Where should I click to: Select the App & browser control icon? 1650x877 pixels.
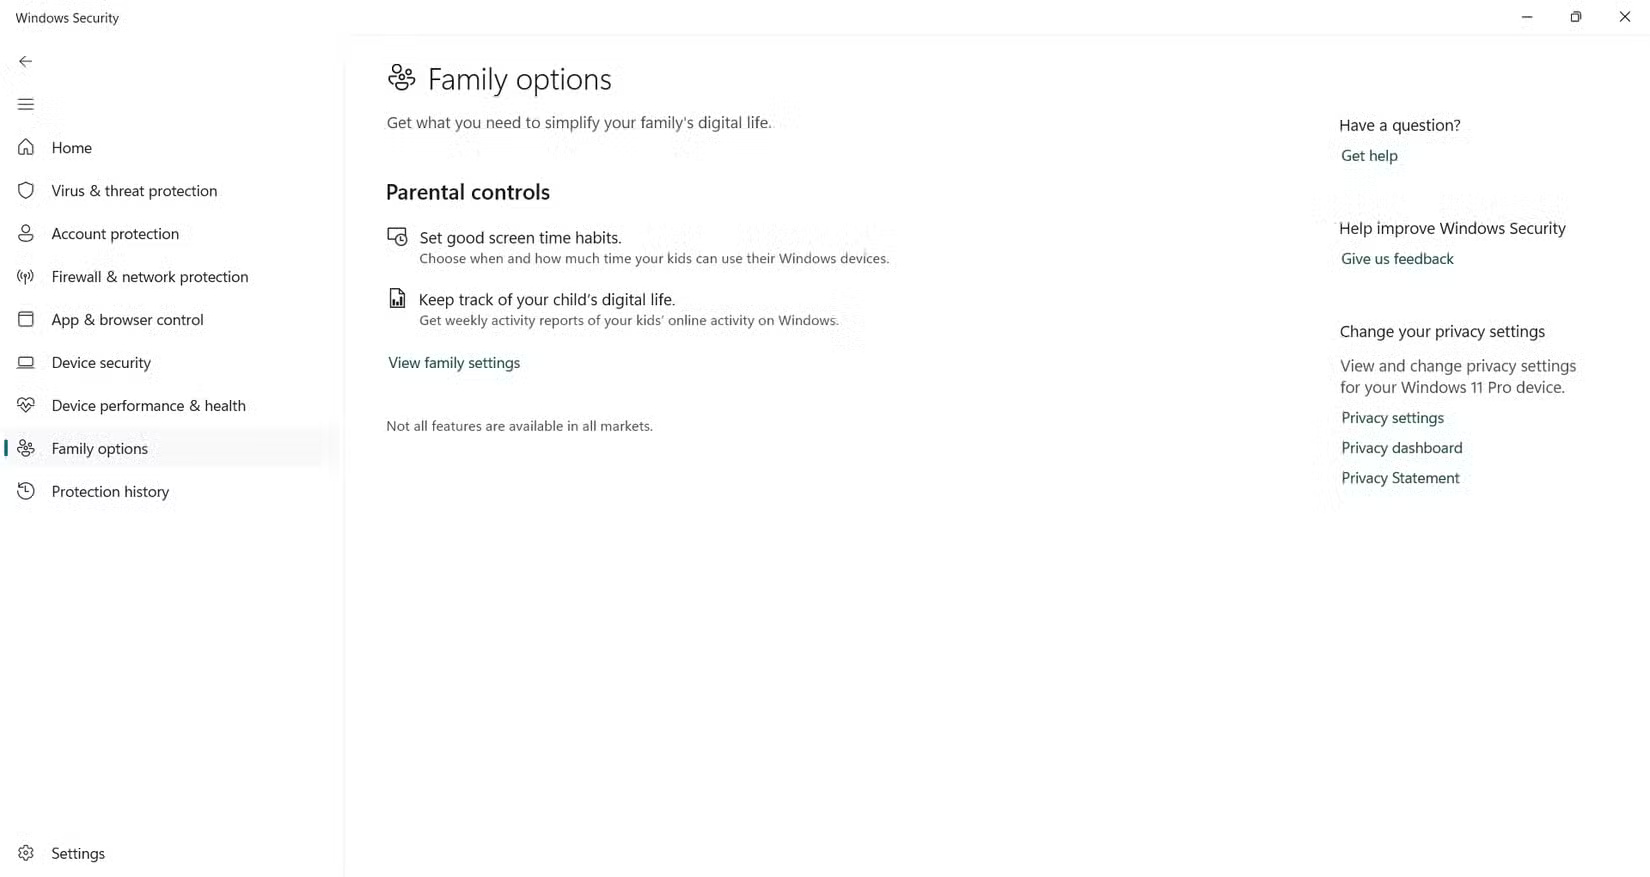point(25,319)
